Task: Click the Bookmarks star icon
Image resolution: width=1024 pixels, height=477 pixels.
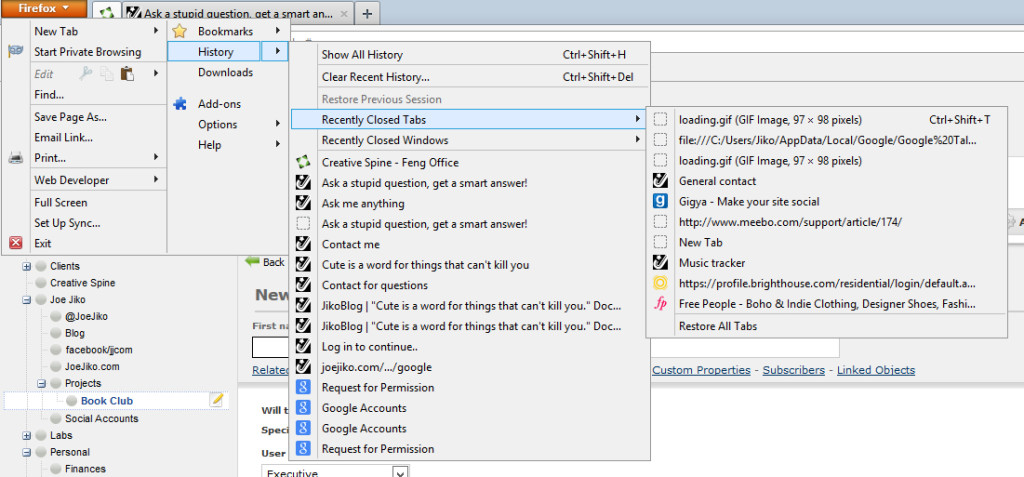Action: [180, 31]
